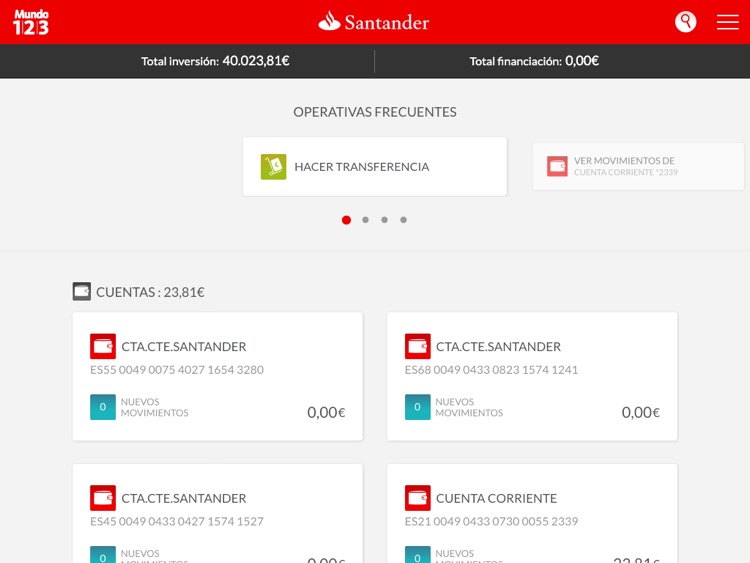Viewport: 750px width, 563px height.
Task: Open the search magnifier icon
Action: [685, 22]
